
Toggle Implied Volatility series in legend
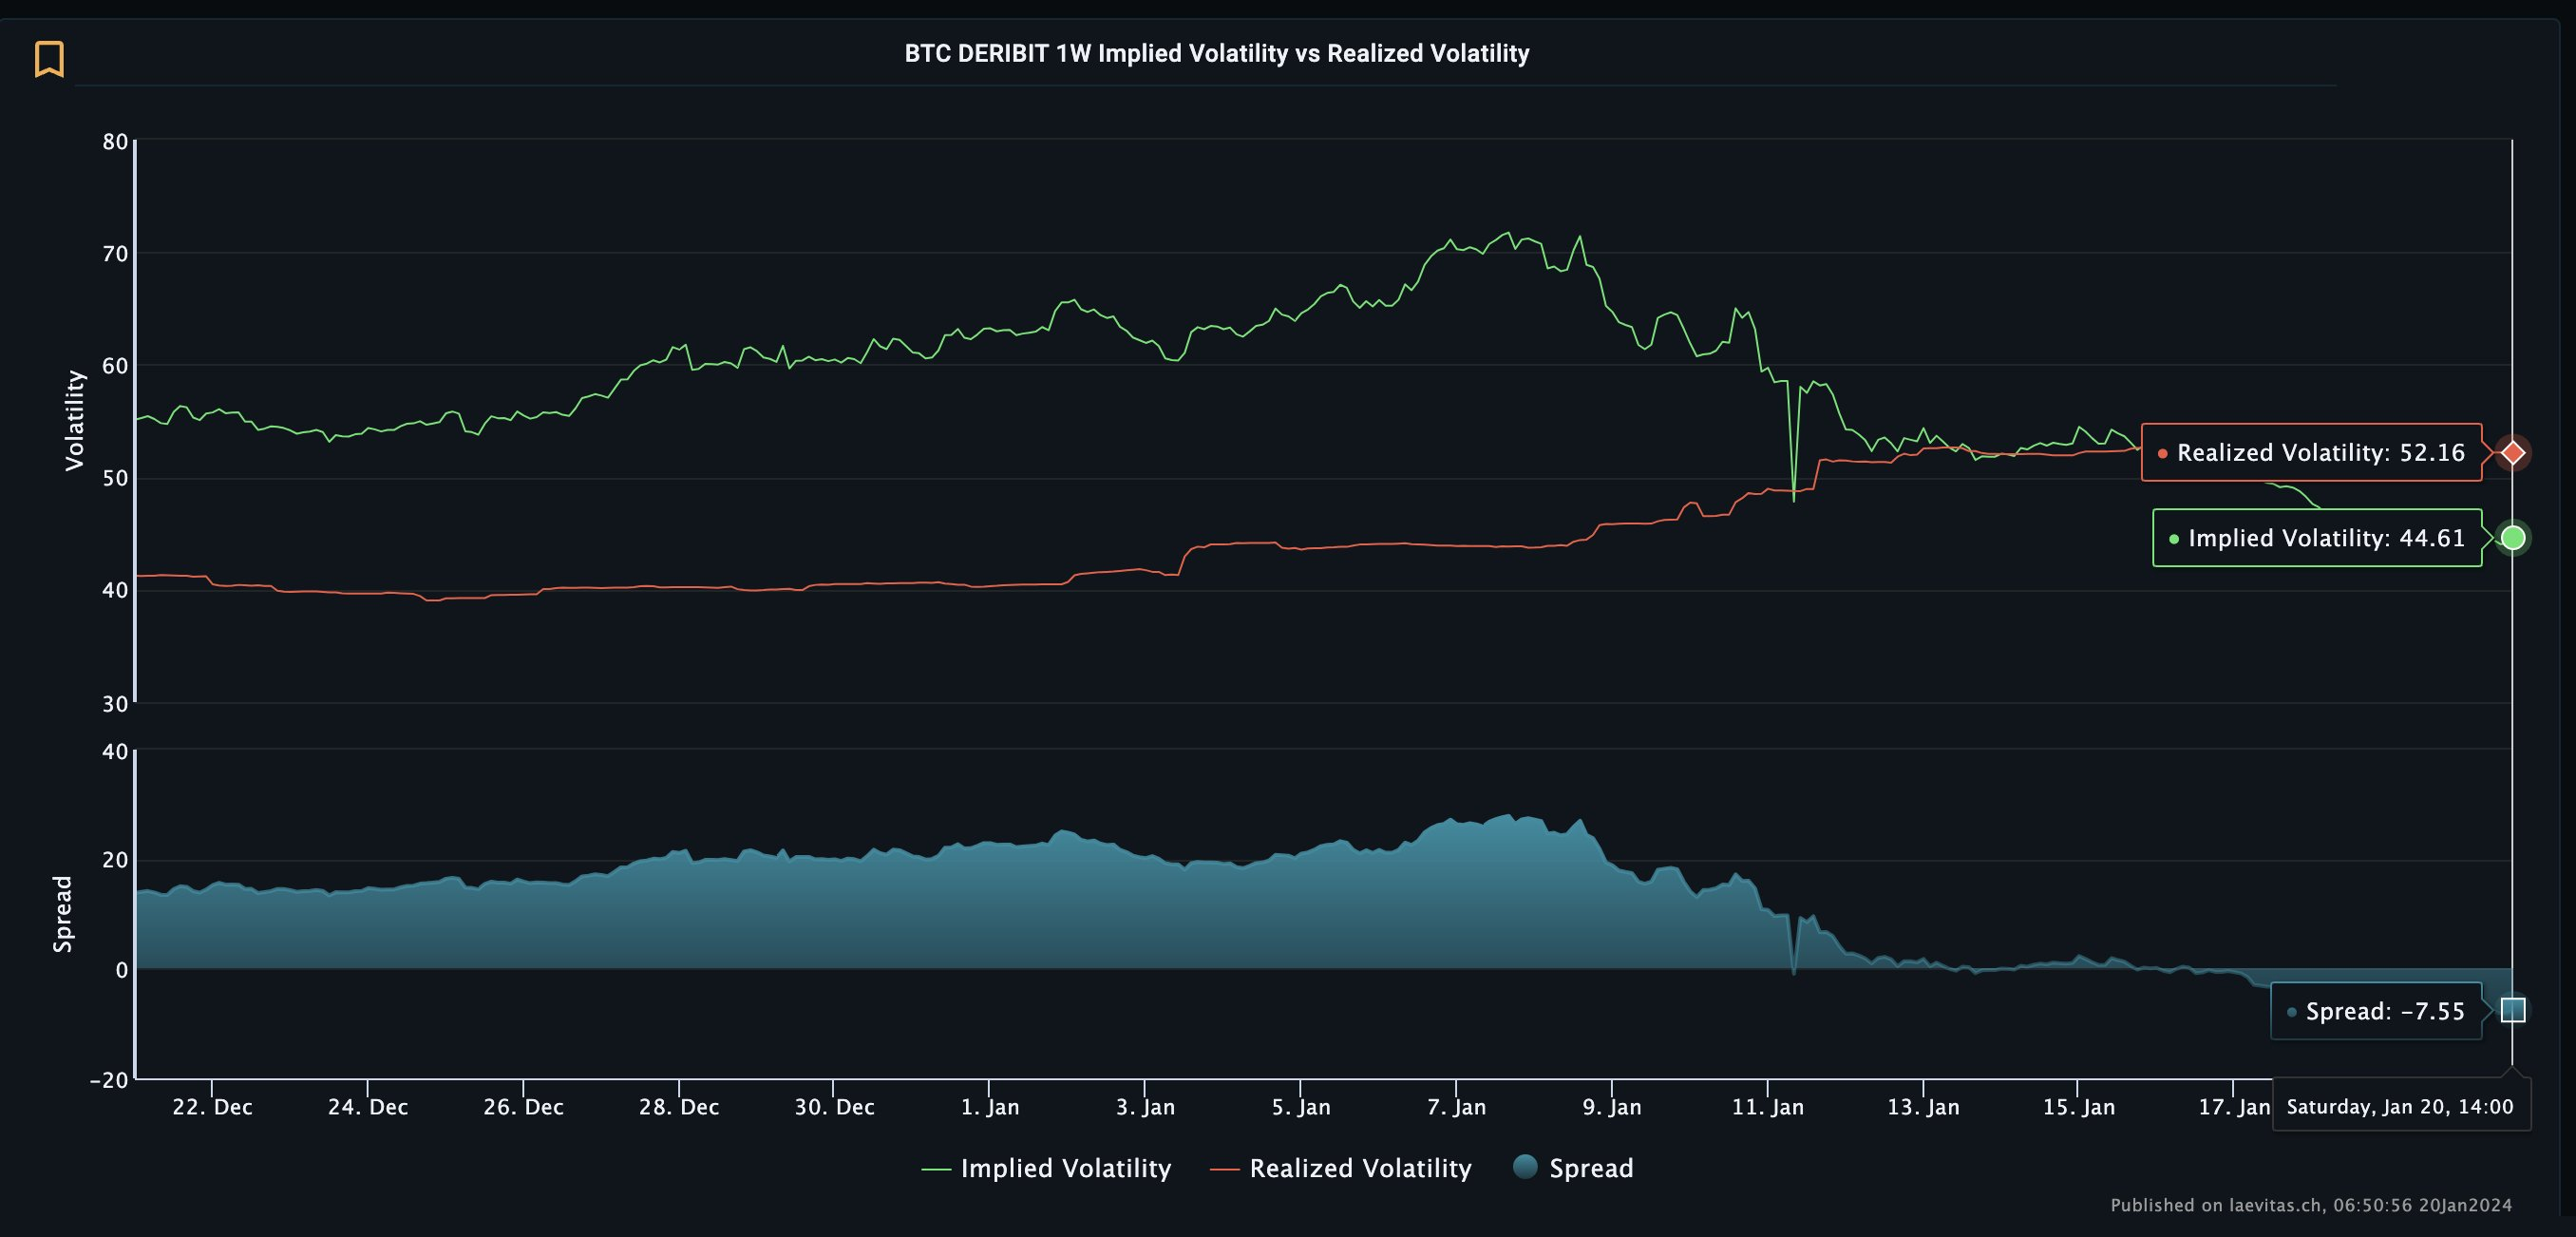pos(1064,1168)
